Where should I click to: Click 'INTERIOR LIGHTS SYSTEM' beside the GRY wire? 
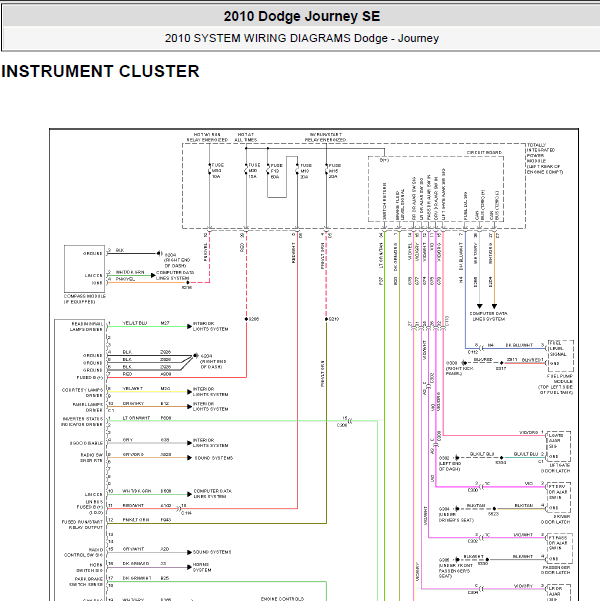pos(210,443)
